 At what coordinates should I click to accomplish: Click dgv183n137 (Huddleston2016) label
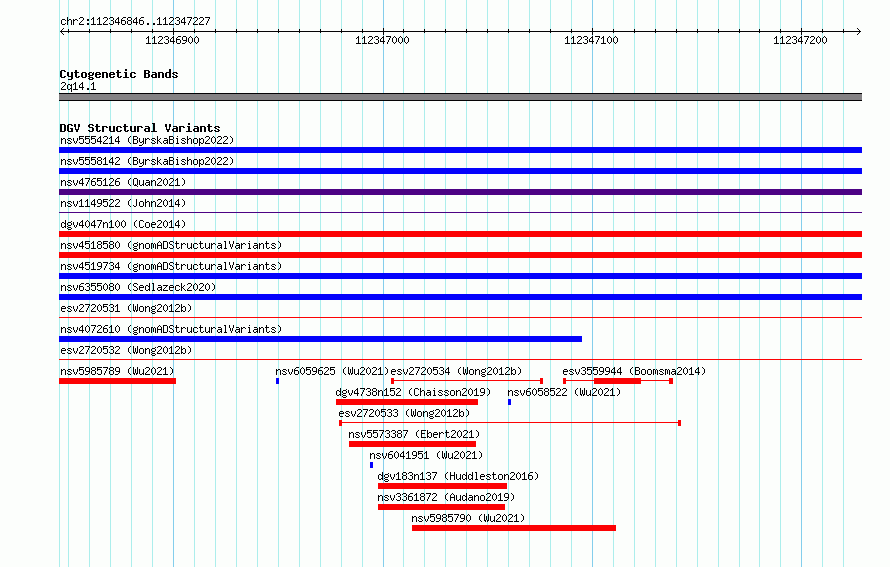[x=458, y=476]
